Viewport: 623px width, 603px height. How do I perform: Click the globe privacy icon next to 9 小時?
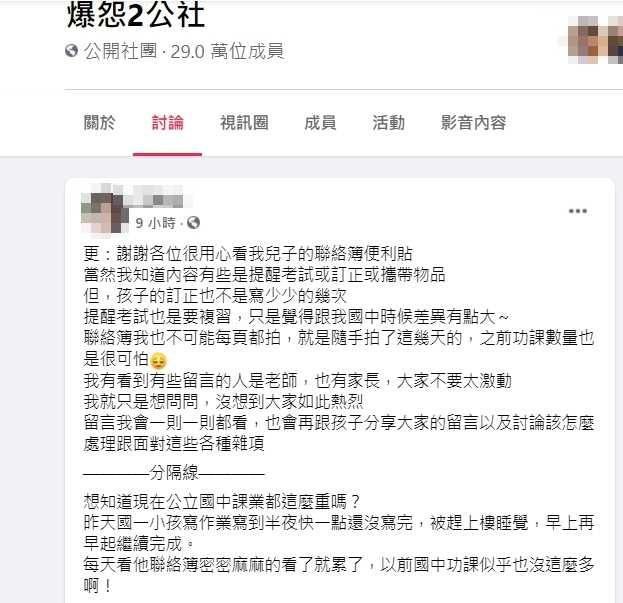(193, 223)
